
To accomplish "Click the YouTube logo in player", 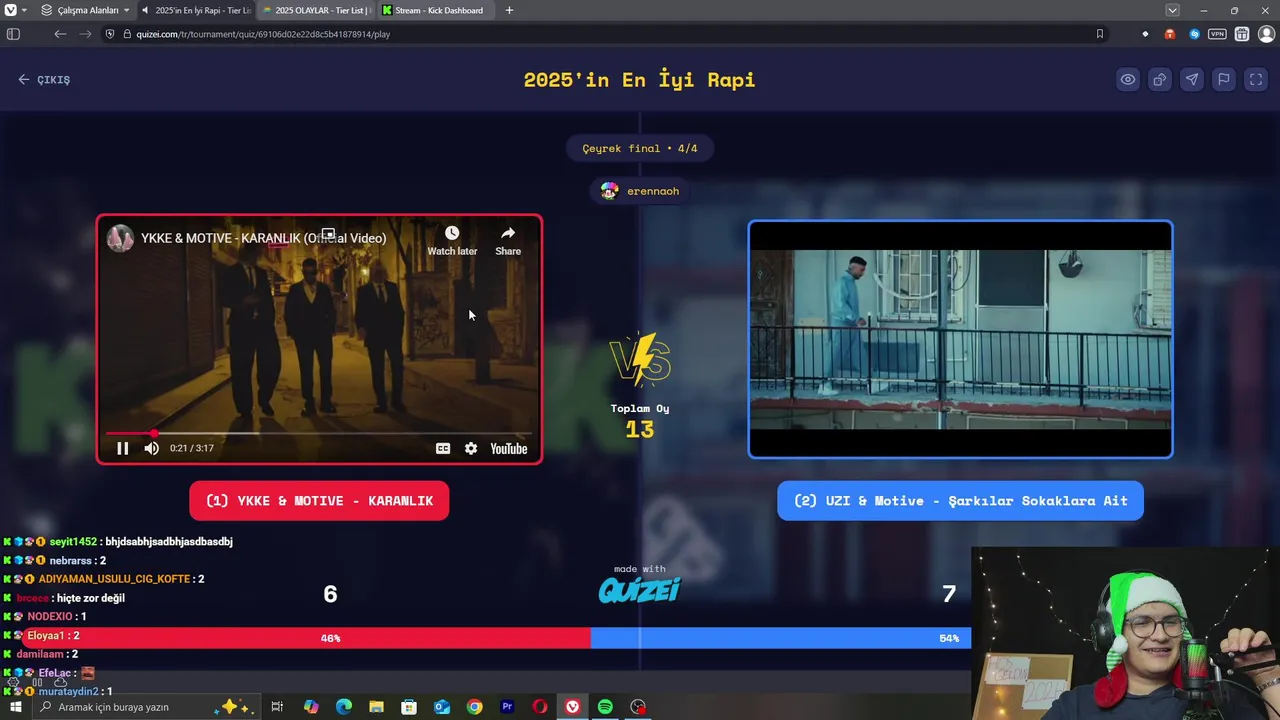I will 508,449.
